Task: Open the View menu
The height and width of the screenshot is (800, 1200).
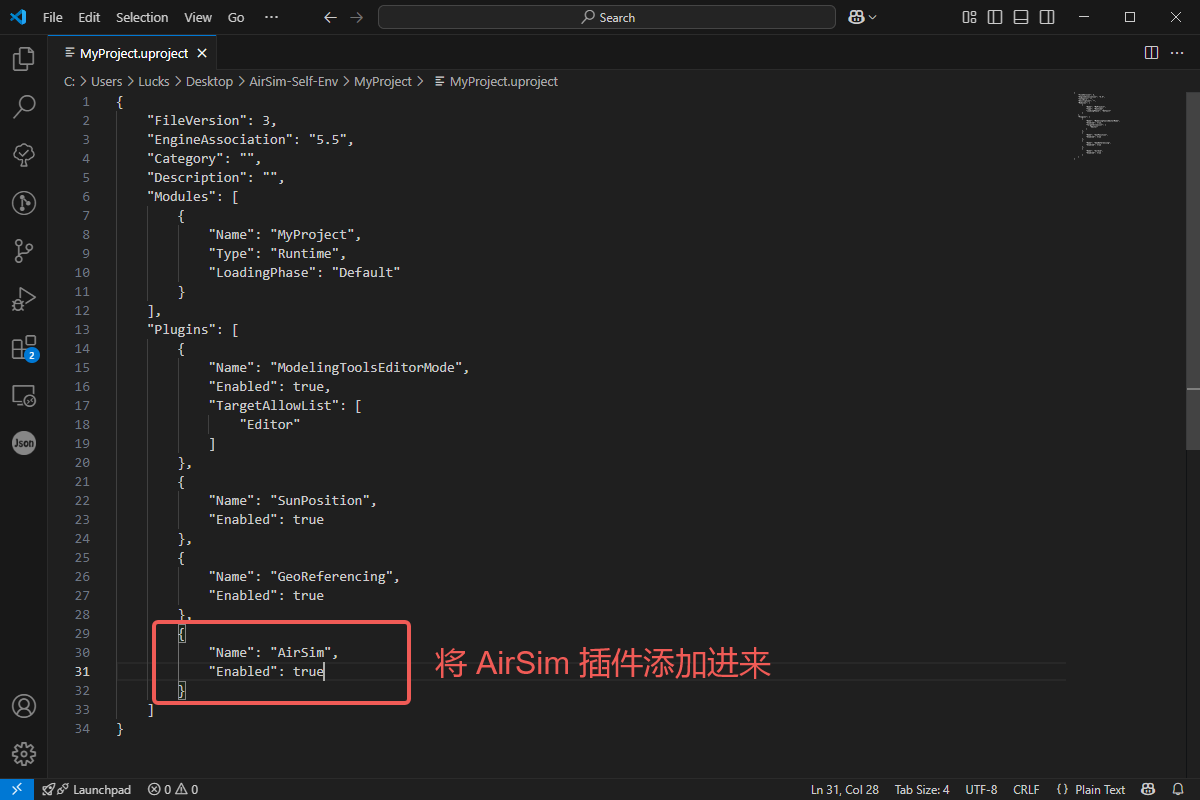Action: point(198,17)
